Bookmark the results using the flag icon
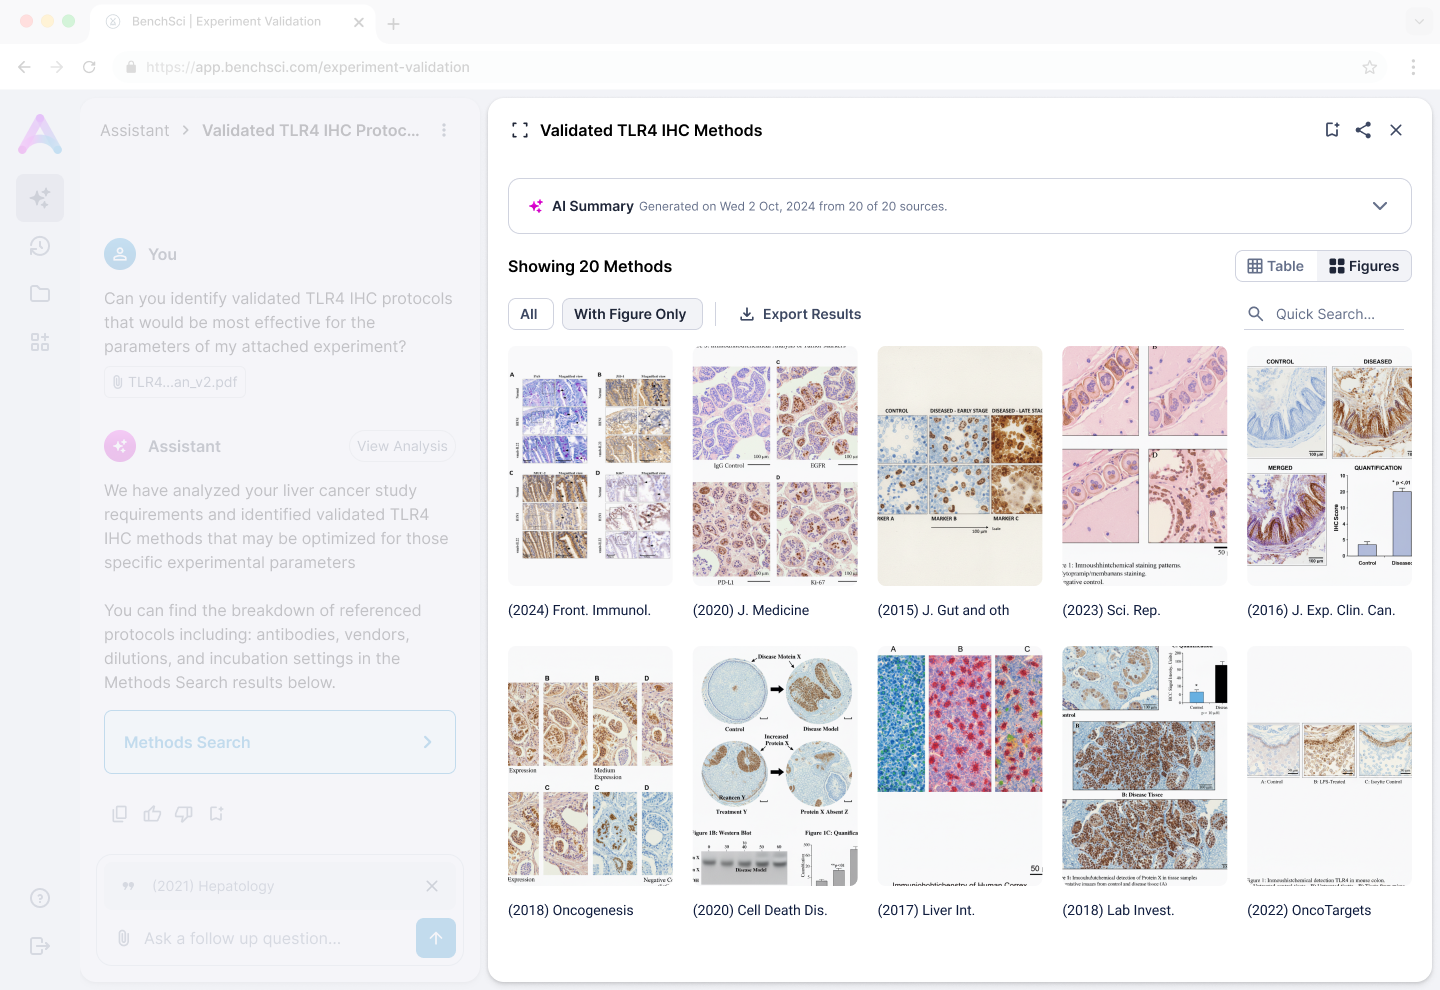This screenshot has width=1440, height=990. (x=1331, y=129)
